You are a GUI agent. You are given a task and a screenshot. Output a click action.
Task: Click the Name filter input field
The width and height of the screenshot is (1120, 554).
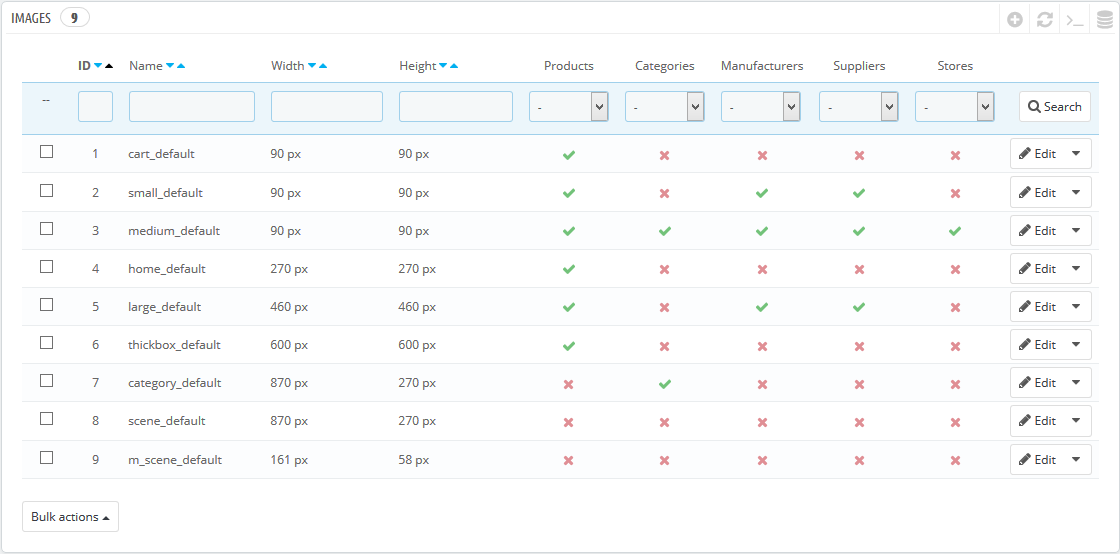(x=191, y=106)
